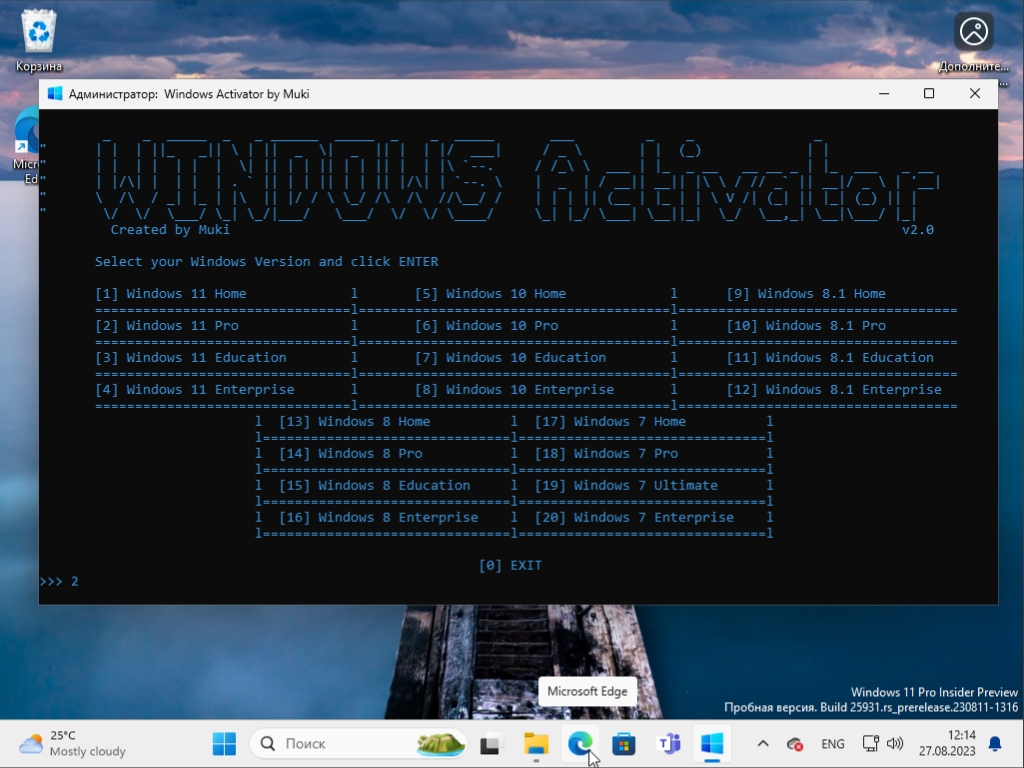The height and width of the screenshot is (768, 1024).
Task: Minimize the Windows Activator window
Action: click(884, 94)
